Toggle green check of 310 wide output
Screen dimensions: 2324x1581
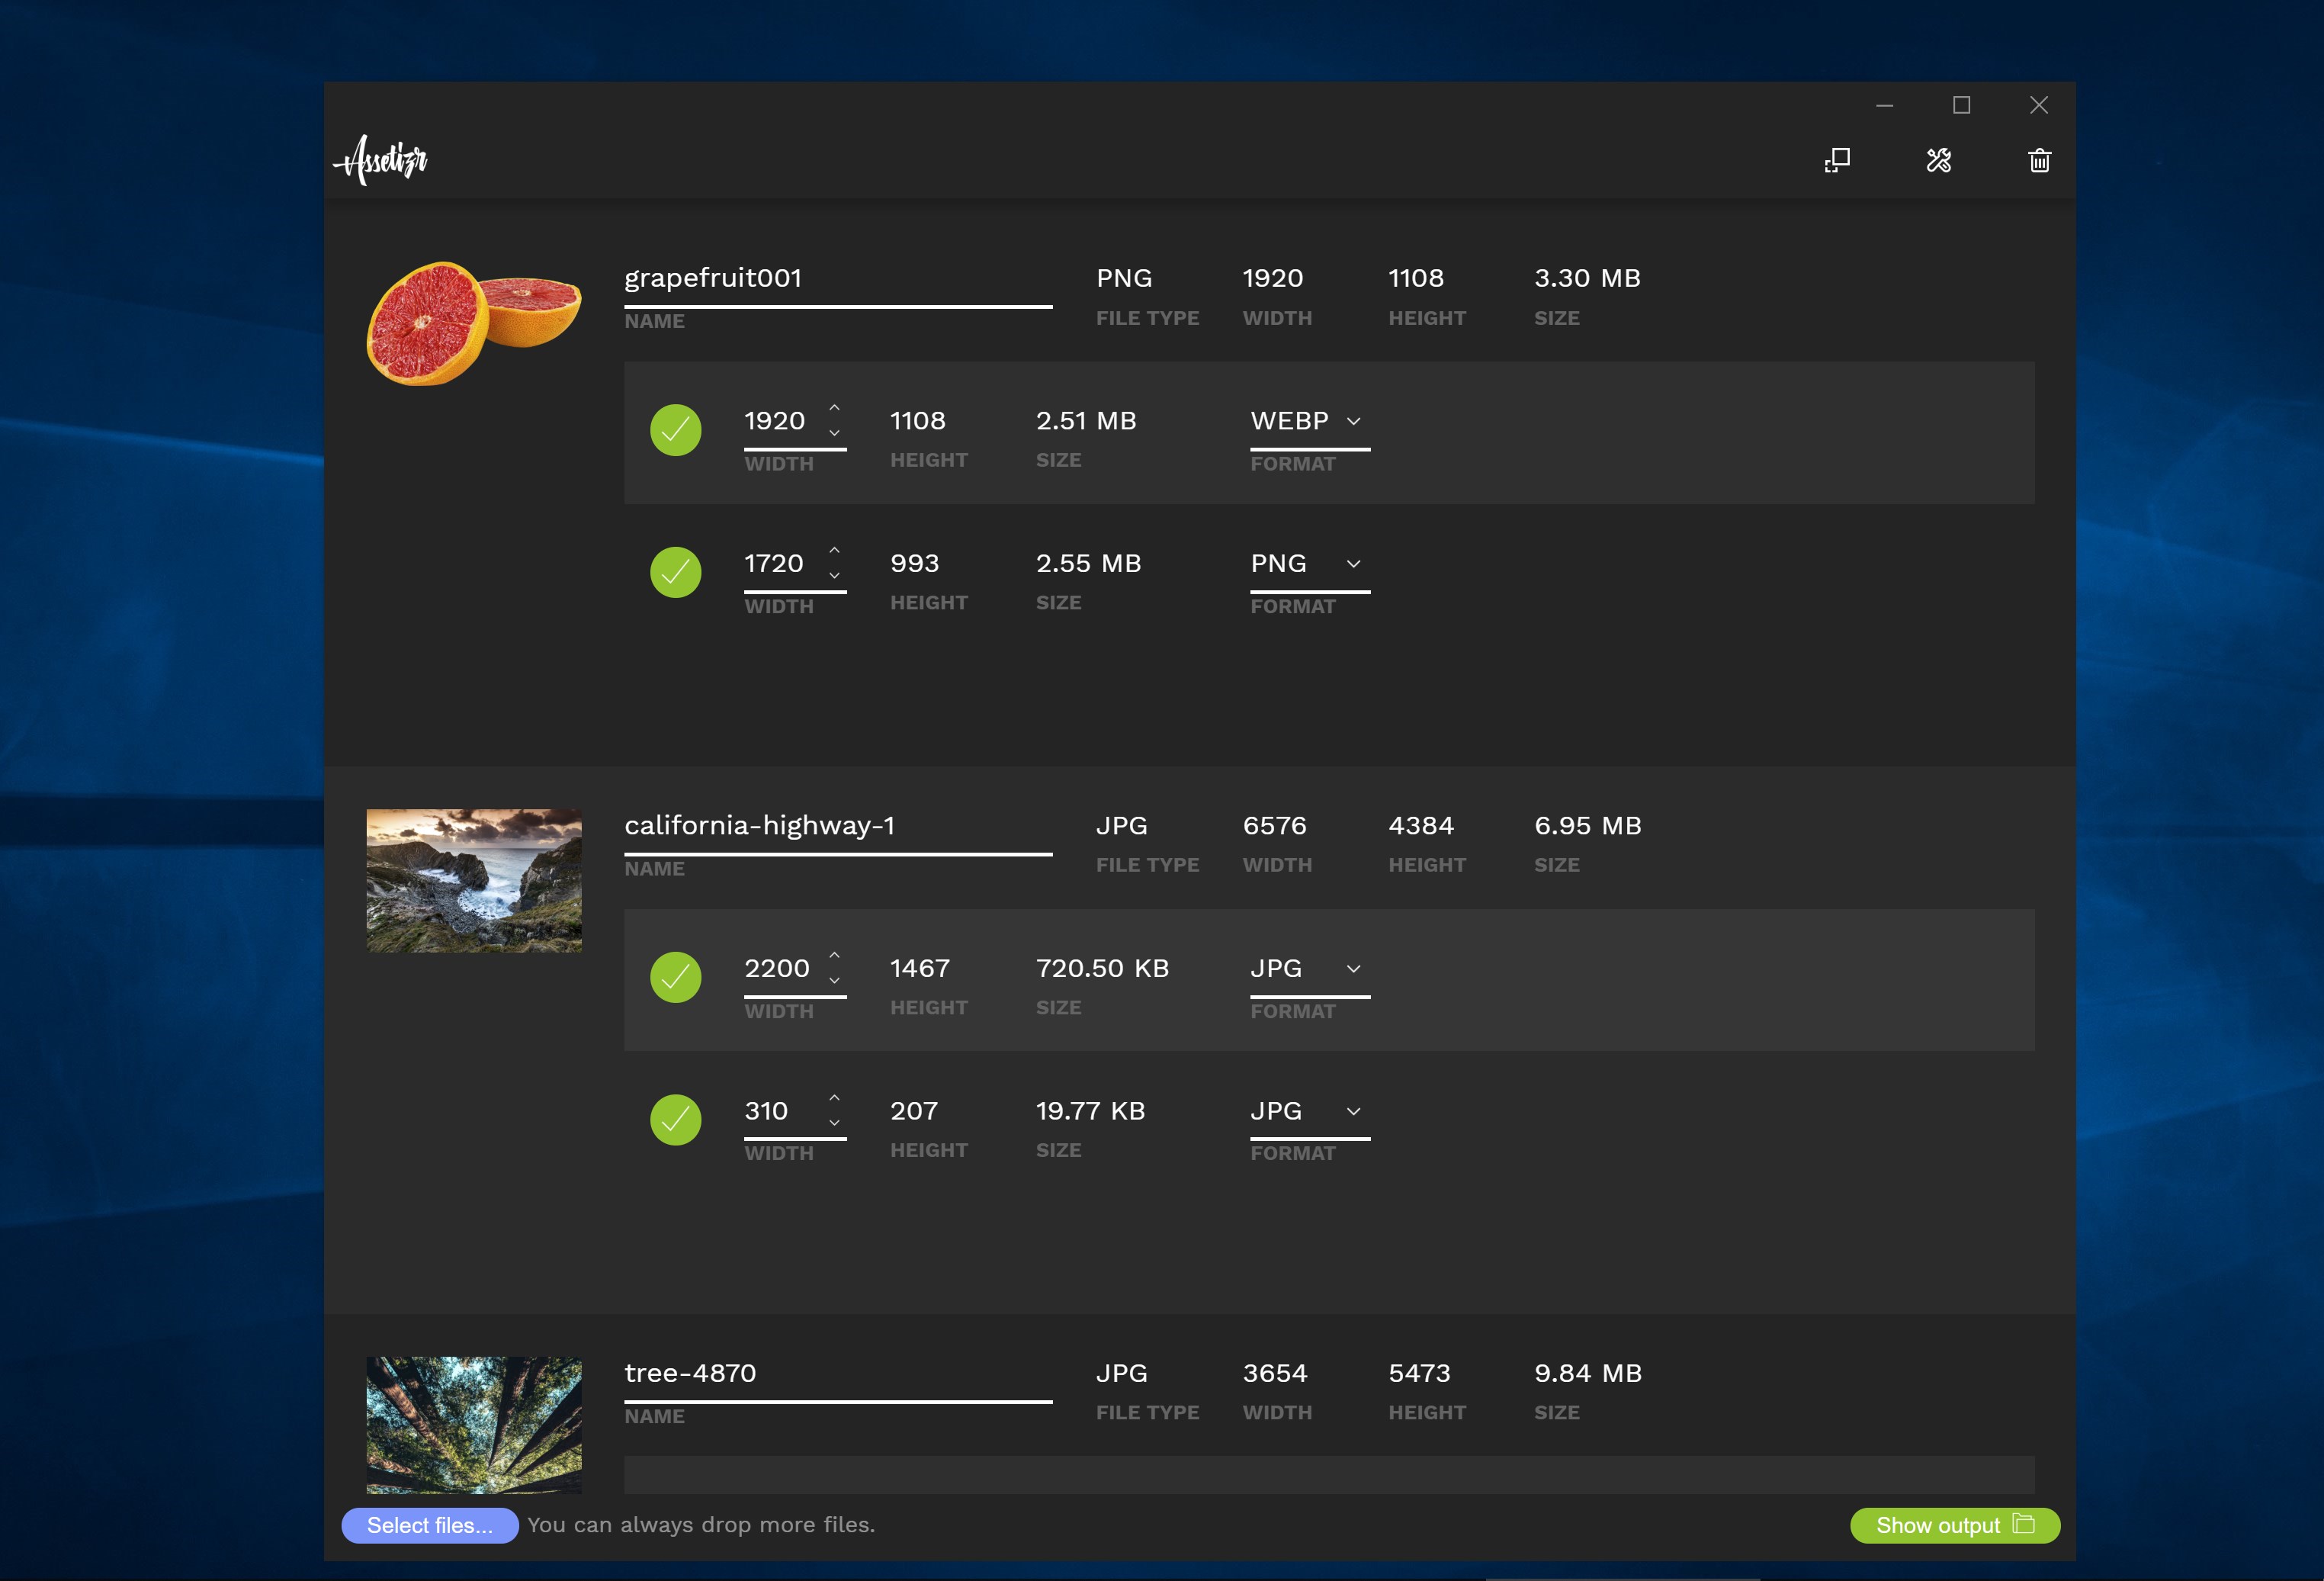point(676,1120)
